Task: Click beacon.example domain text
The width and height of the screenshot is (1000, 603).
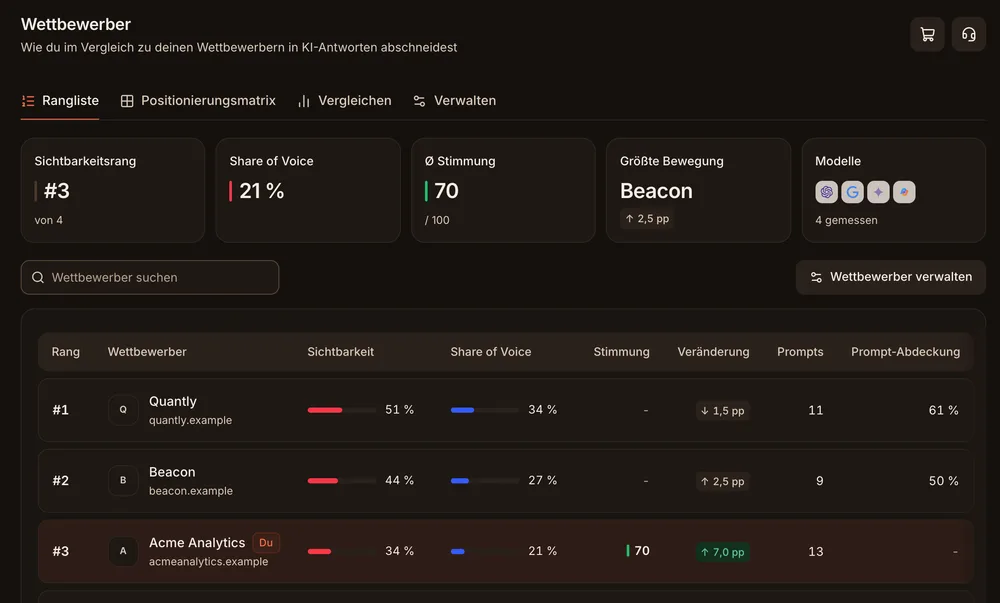Action: click(x=191, y=491)
